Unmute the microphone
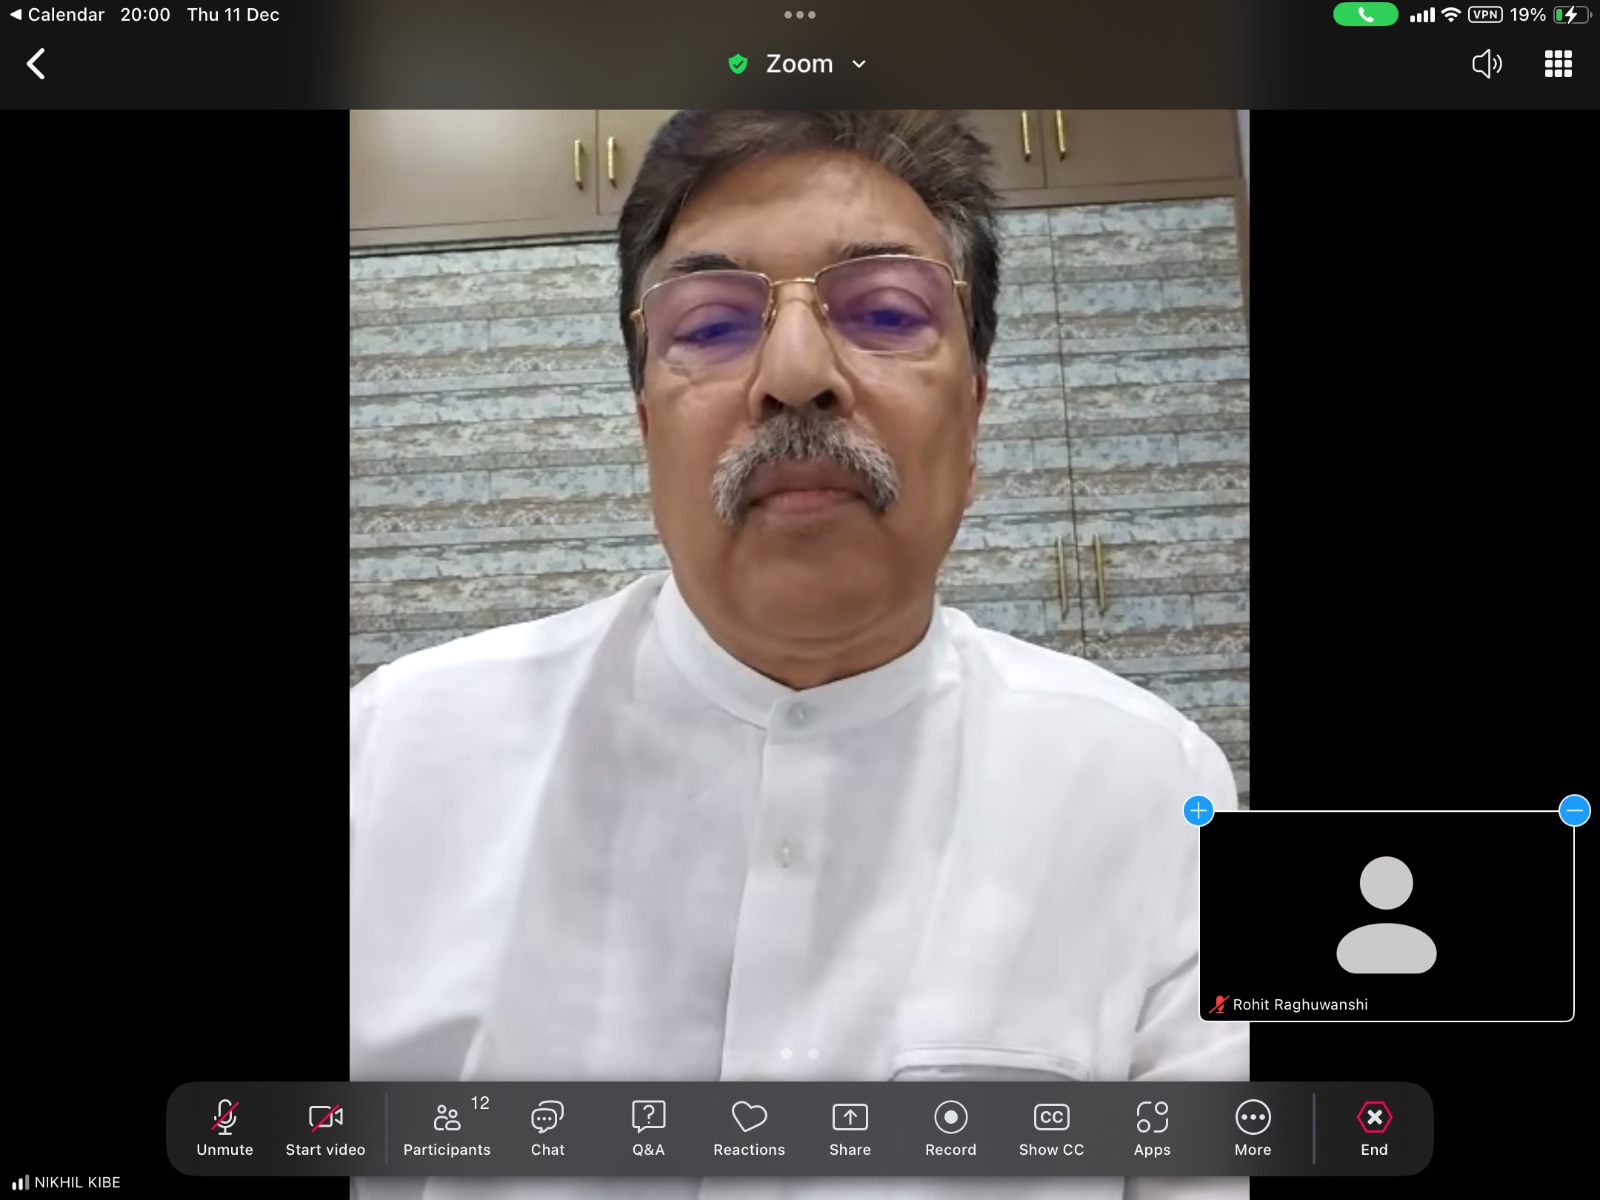This screenshot has height=1200, width=1600. pos(225,1128)
